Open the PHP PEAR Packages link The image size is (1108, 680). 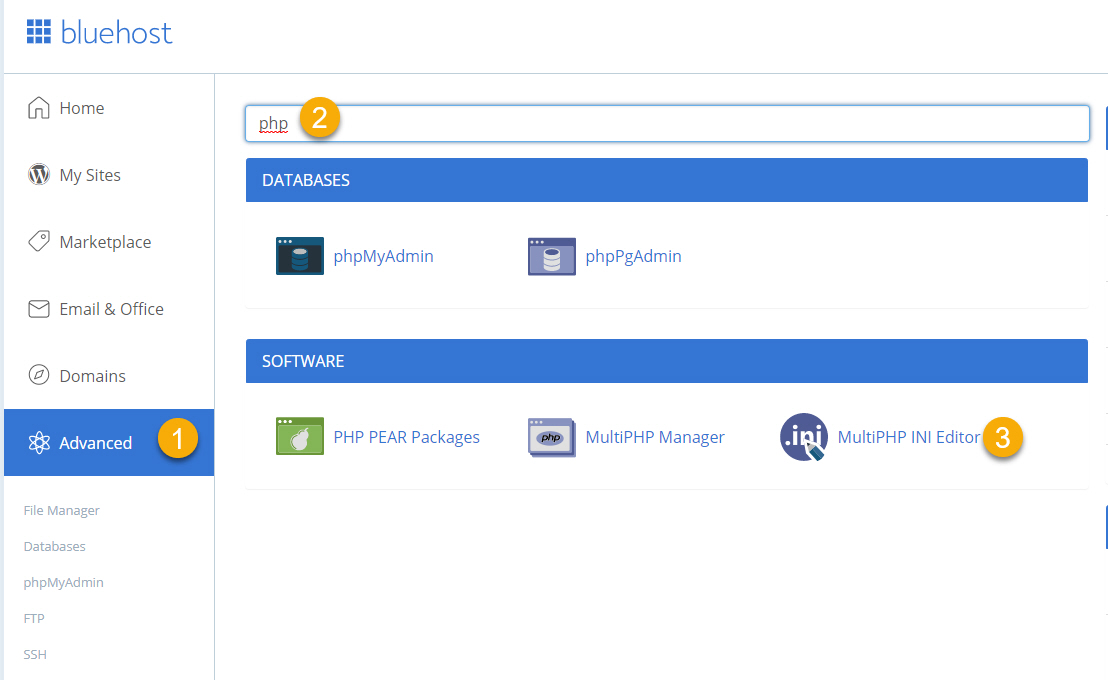[406, 438]
